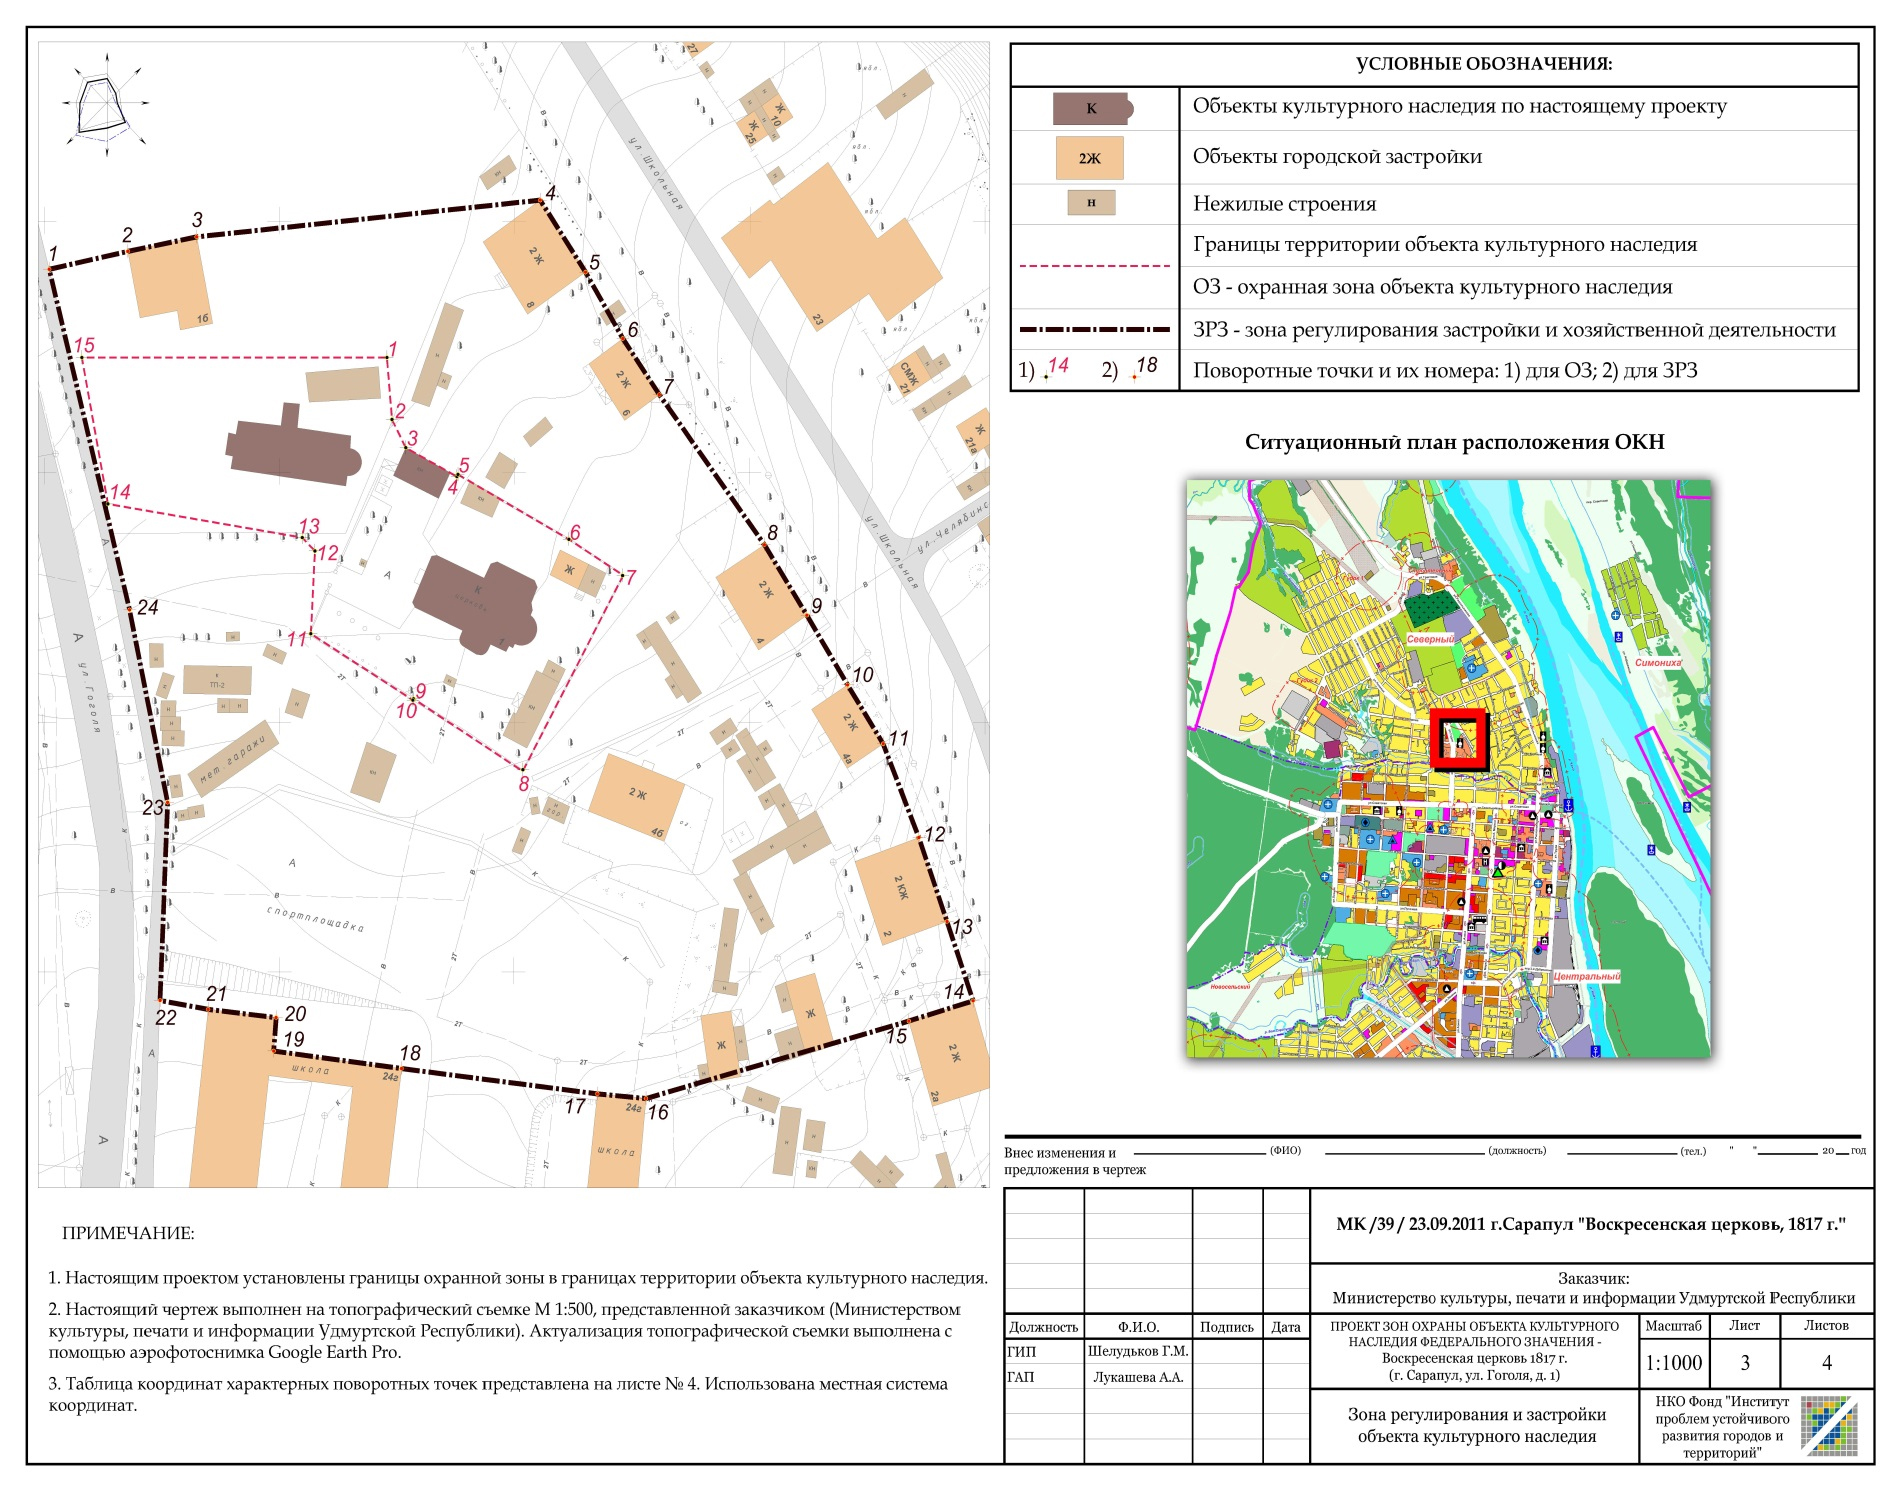The height and width of the screenshot is (1489, 1896).
Task: Click the 'ПРИМЕЧАНИЕ:' heading
Action: pyautogui.click(x=128, y=1233)
